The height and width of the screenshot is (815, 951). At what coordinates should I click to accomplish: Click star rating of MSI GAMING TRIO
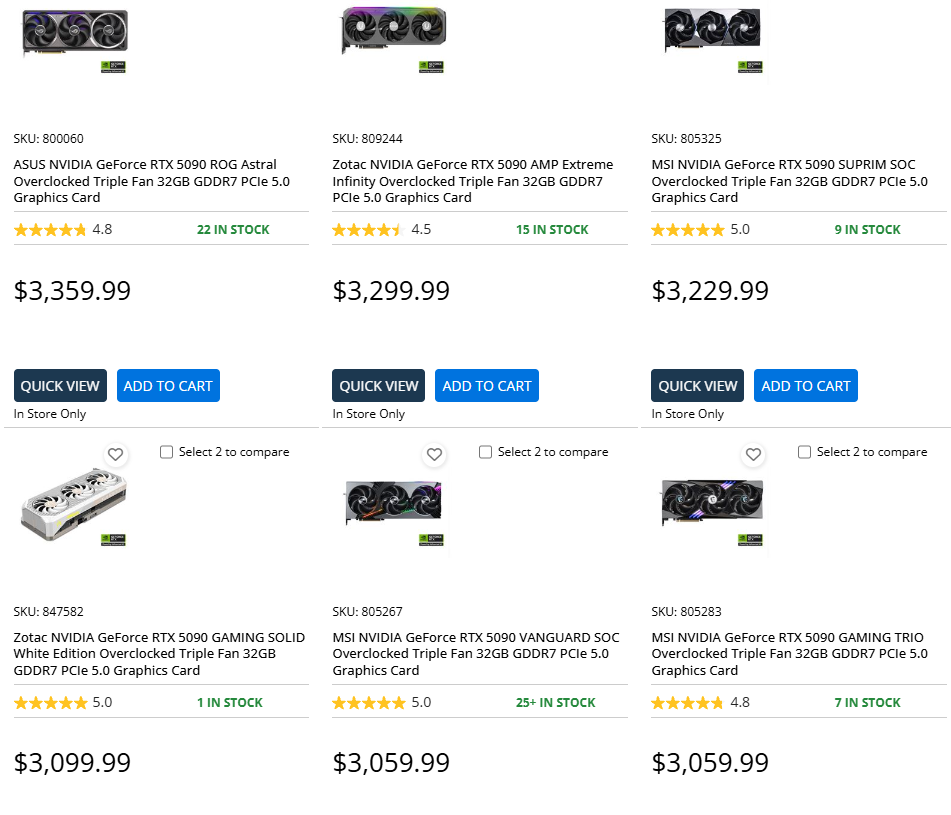[688, 703]
